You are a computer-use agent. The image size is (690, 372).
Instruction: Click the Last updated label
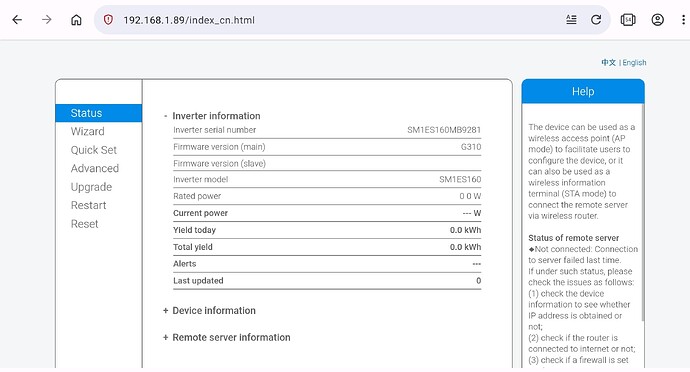click(x=198, y=280)
